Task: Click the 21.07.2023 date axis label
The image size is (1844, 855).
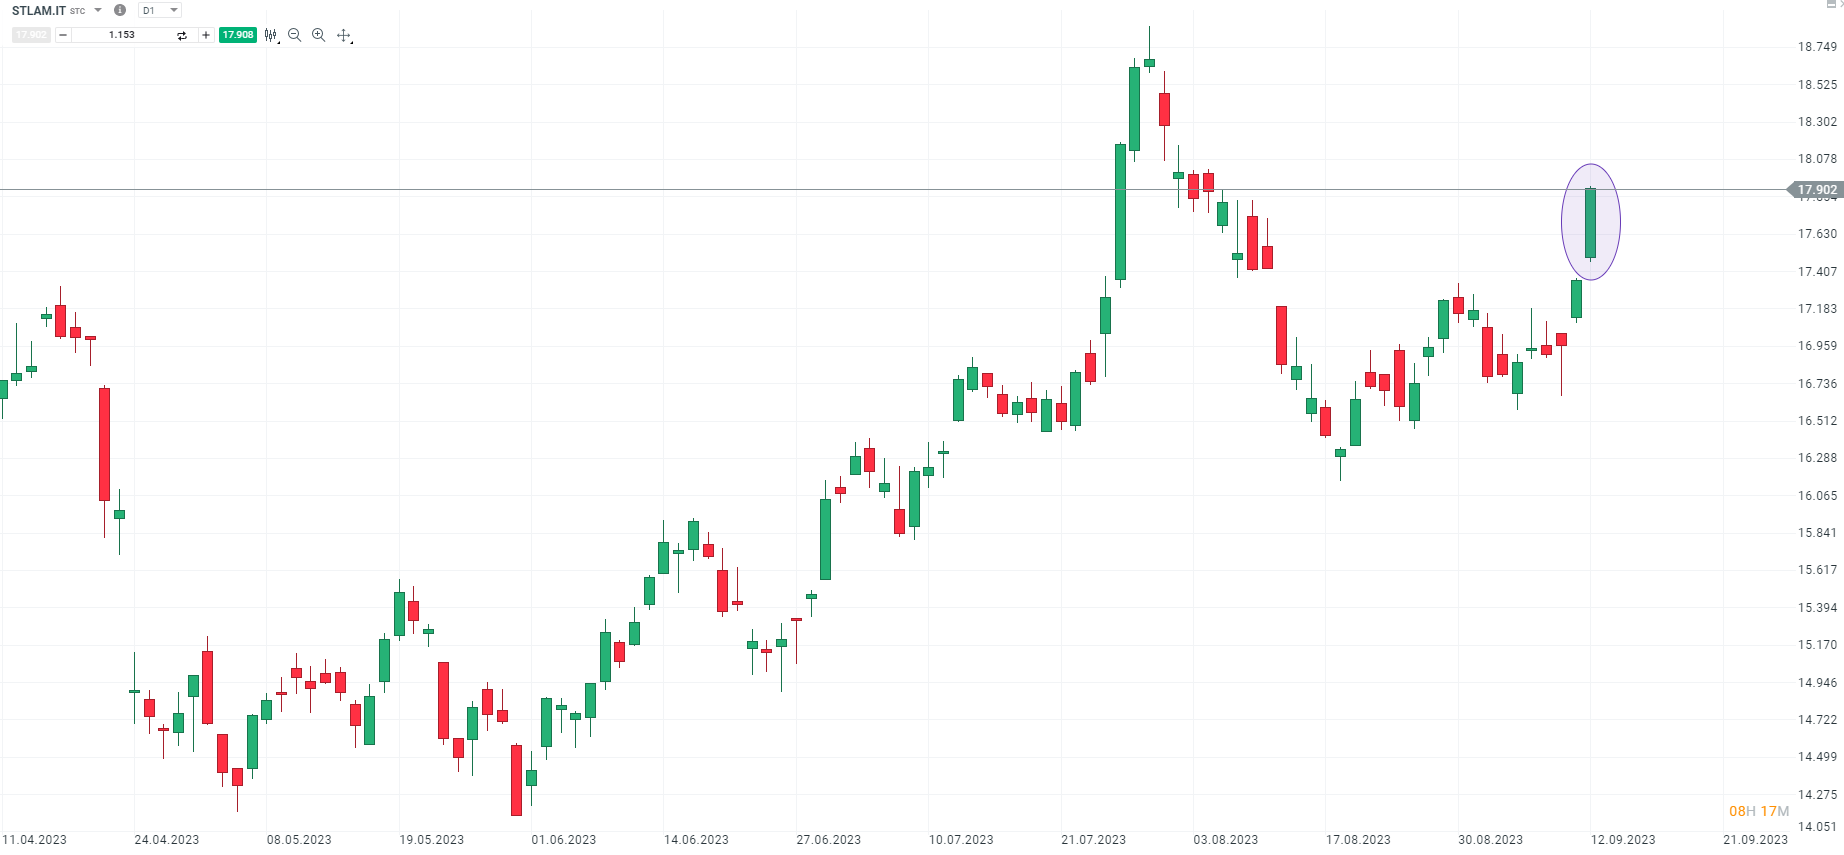Action: click(1093, 840)
